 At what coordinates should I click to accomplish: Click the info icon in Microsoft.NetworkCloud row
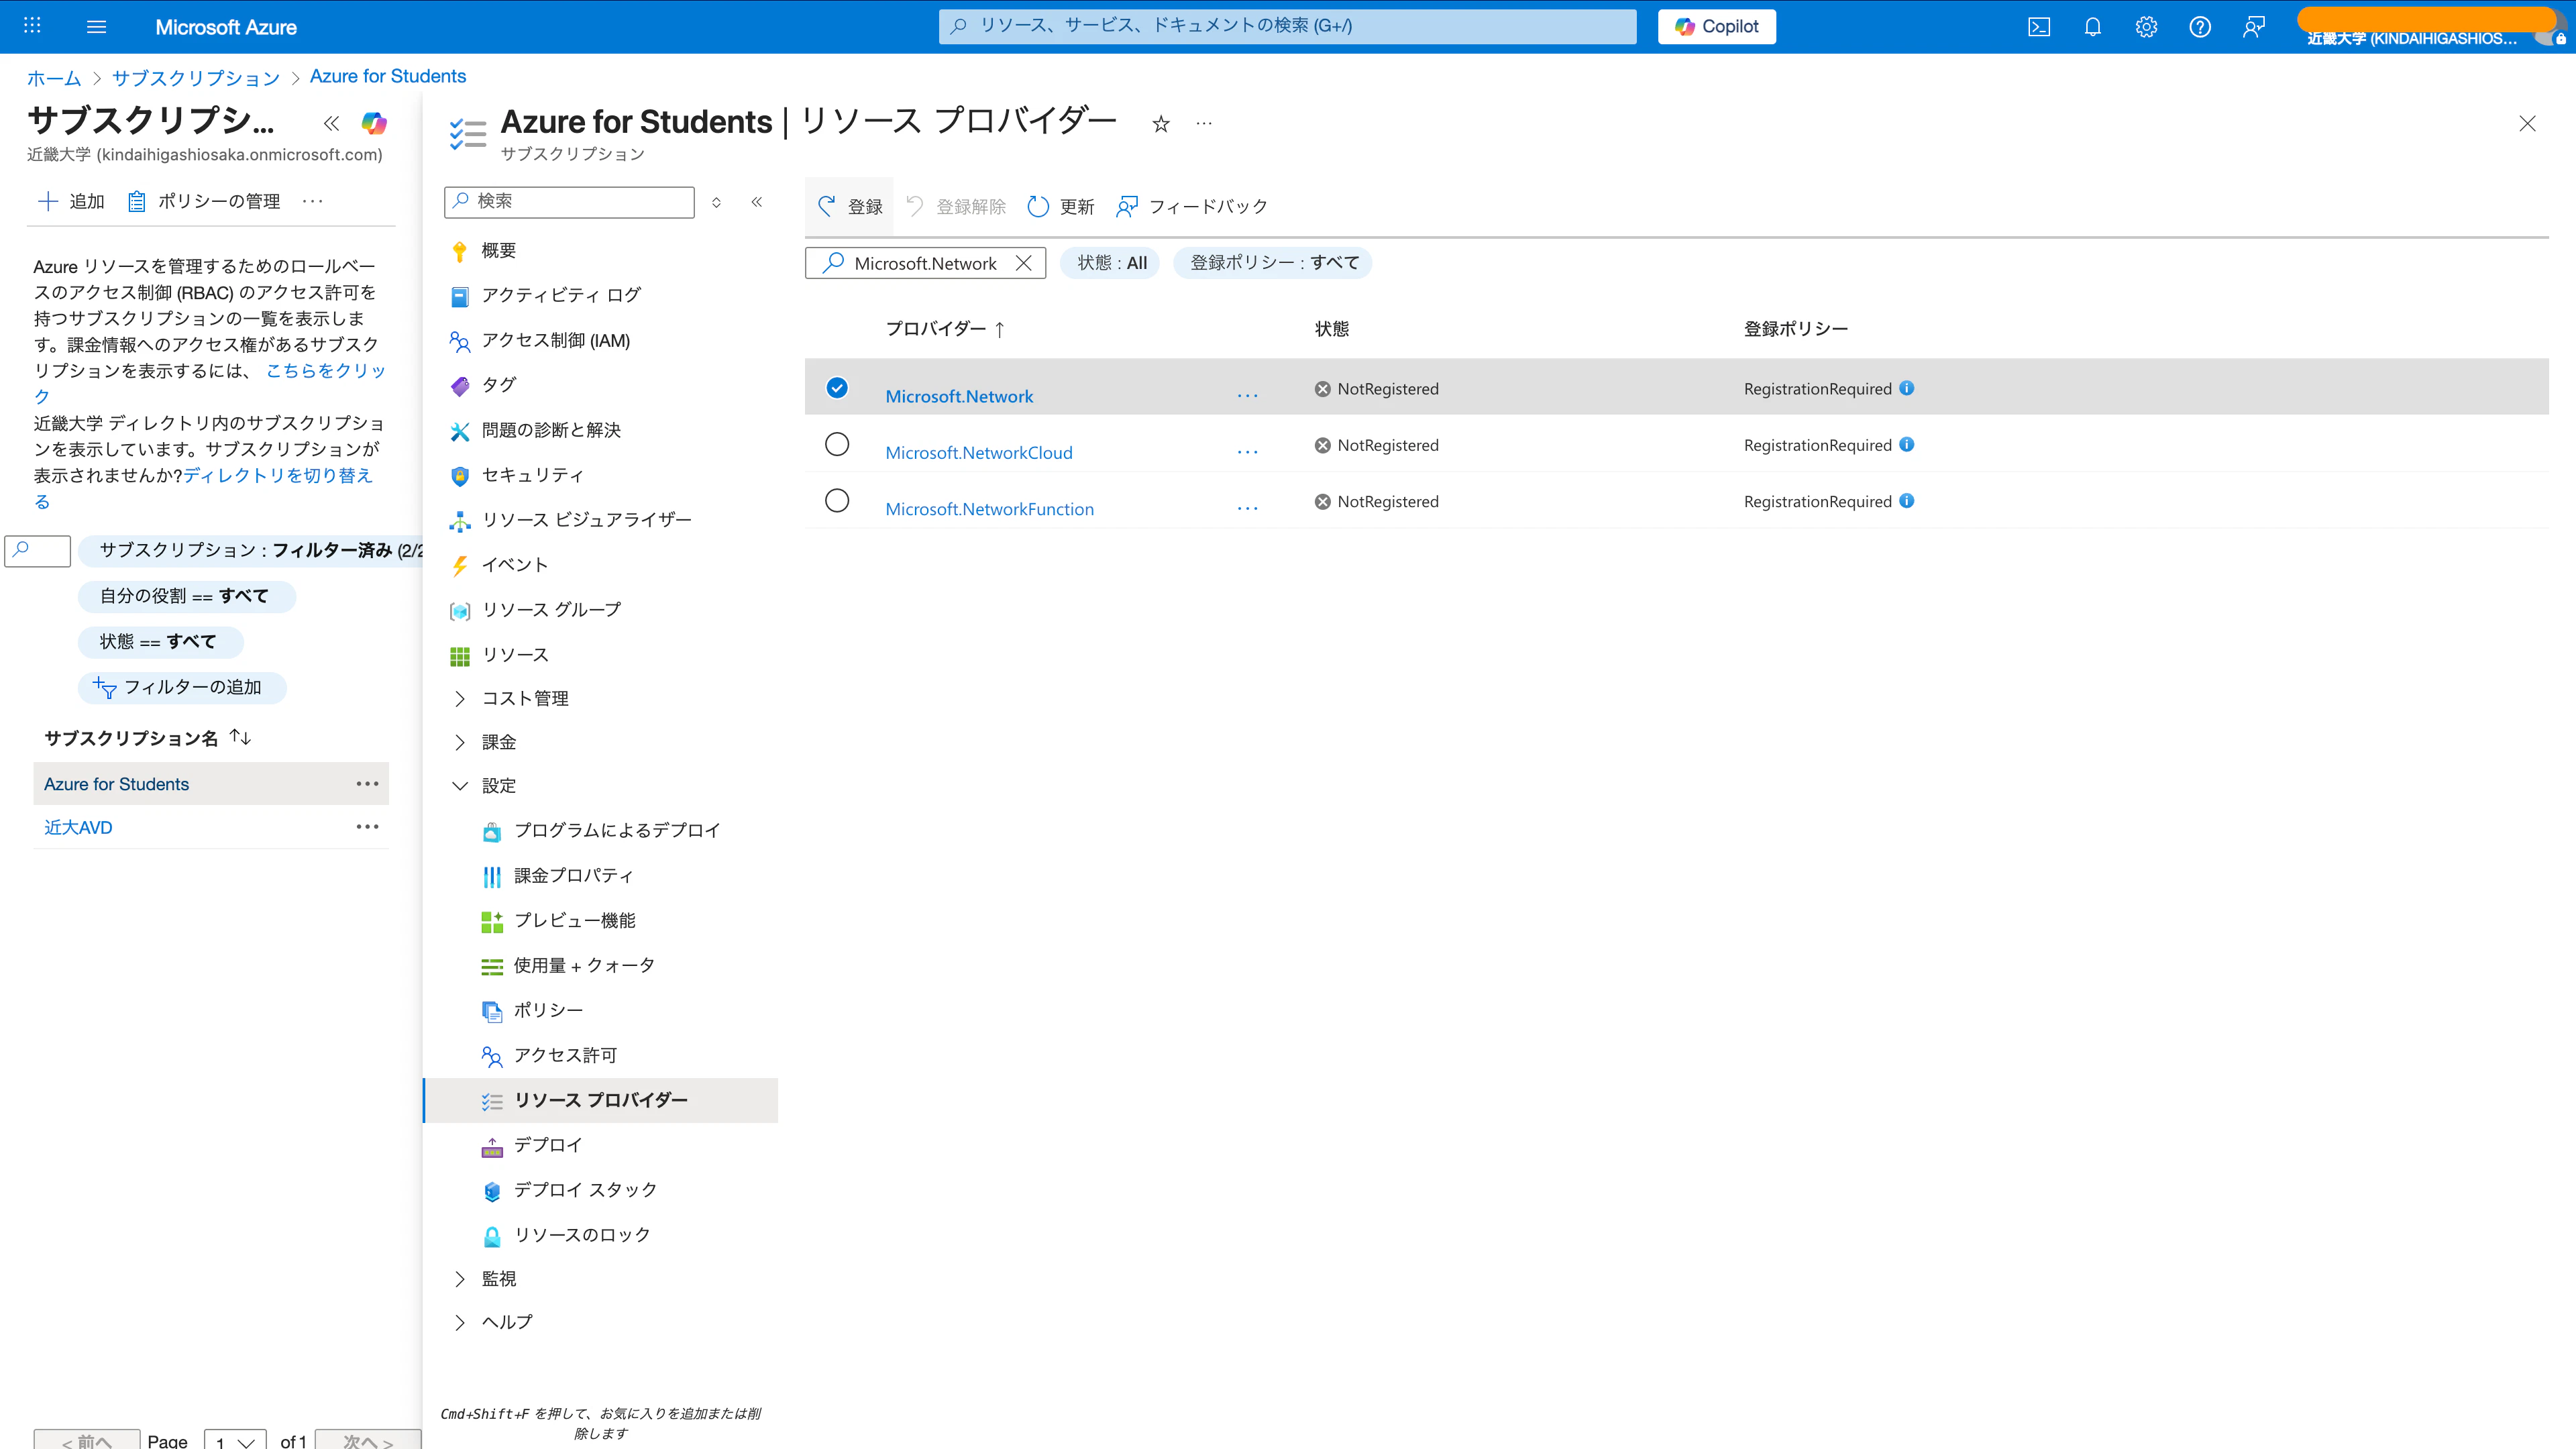1907,444
